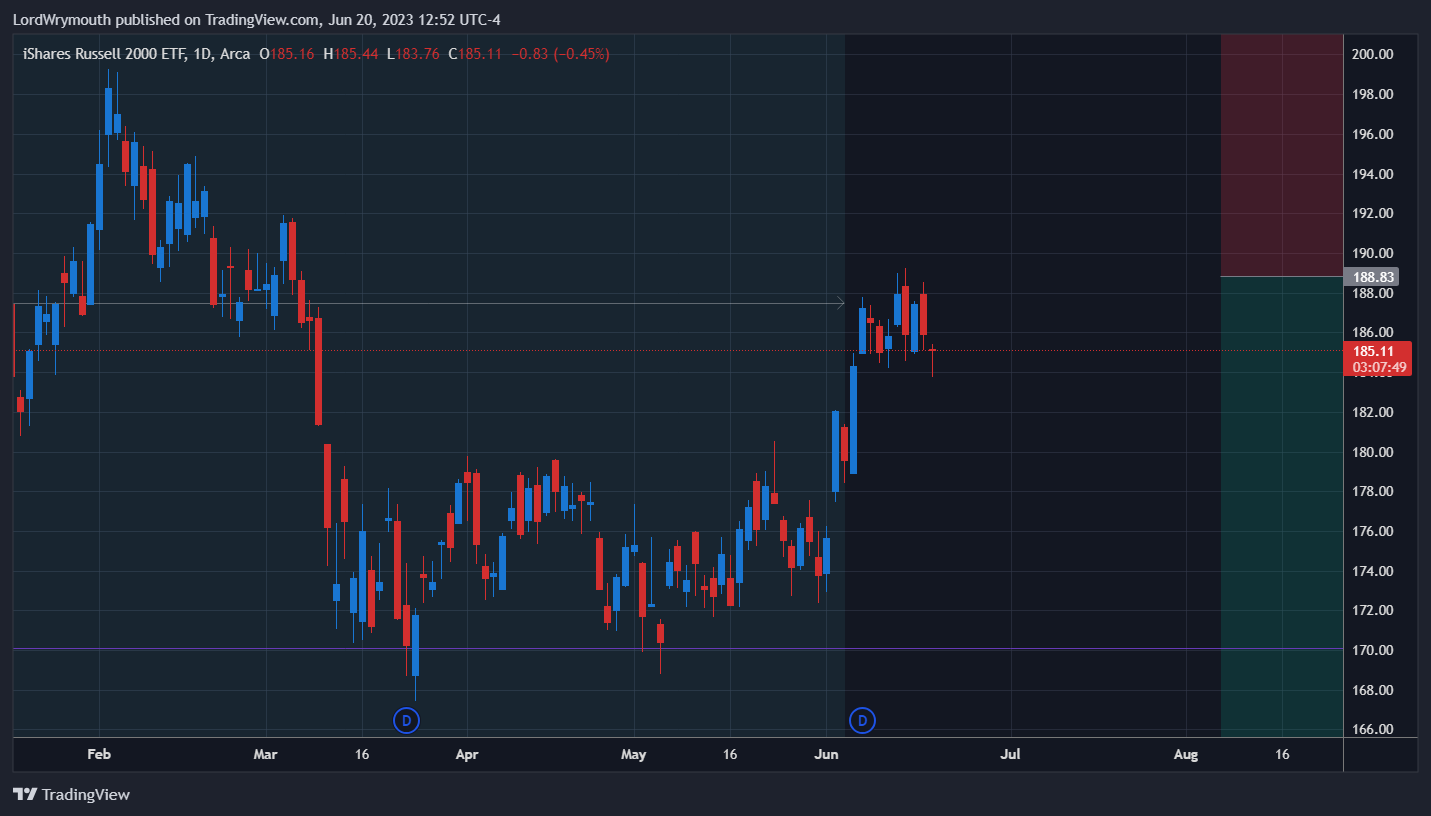
Task: Click the change value −0.83 (−0.45%)
Action: pos(560,54)
